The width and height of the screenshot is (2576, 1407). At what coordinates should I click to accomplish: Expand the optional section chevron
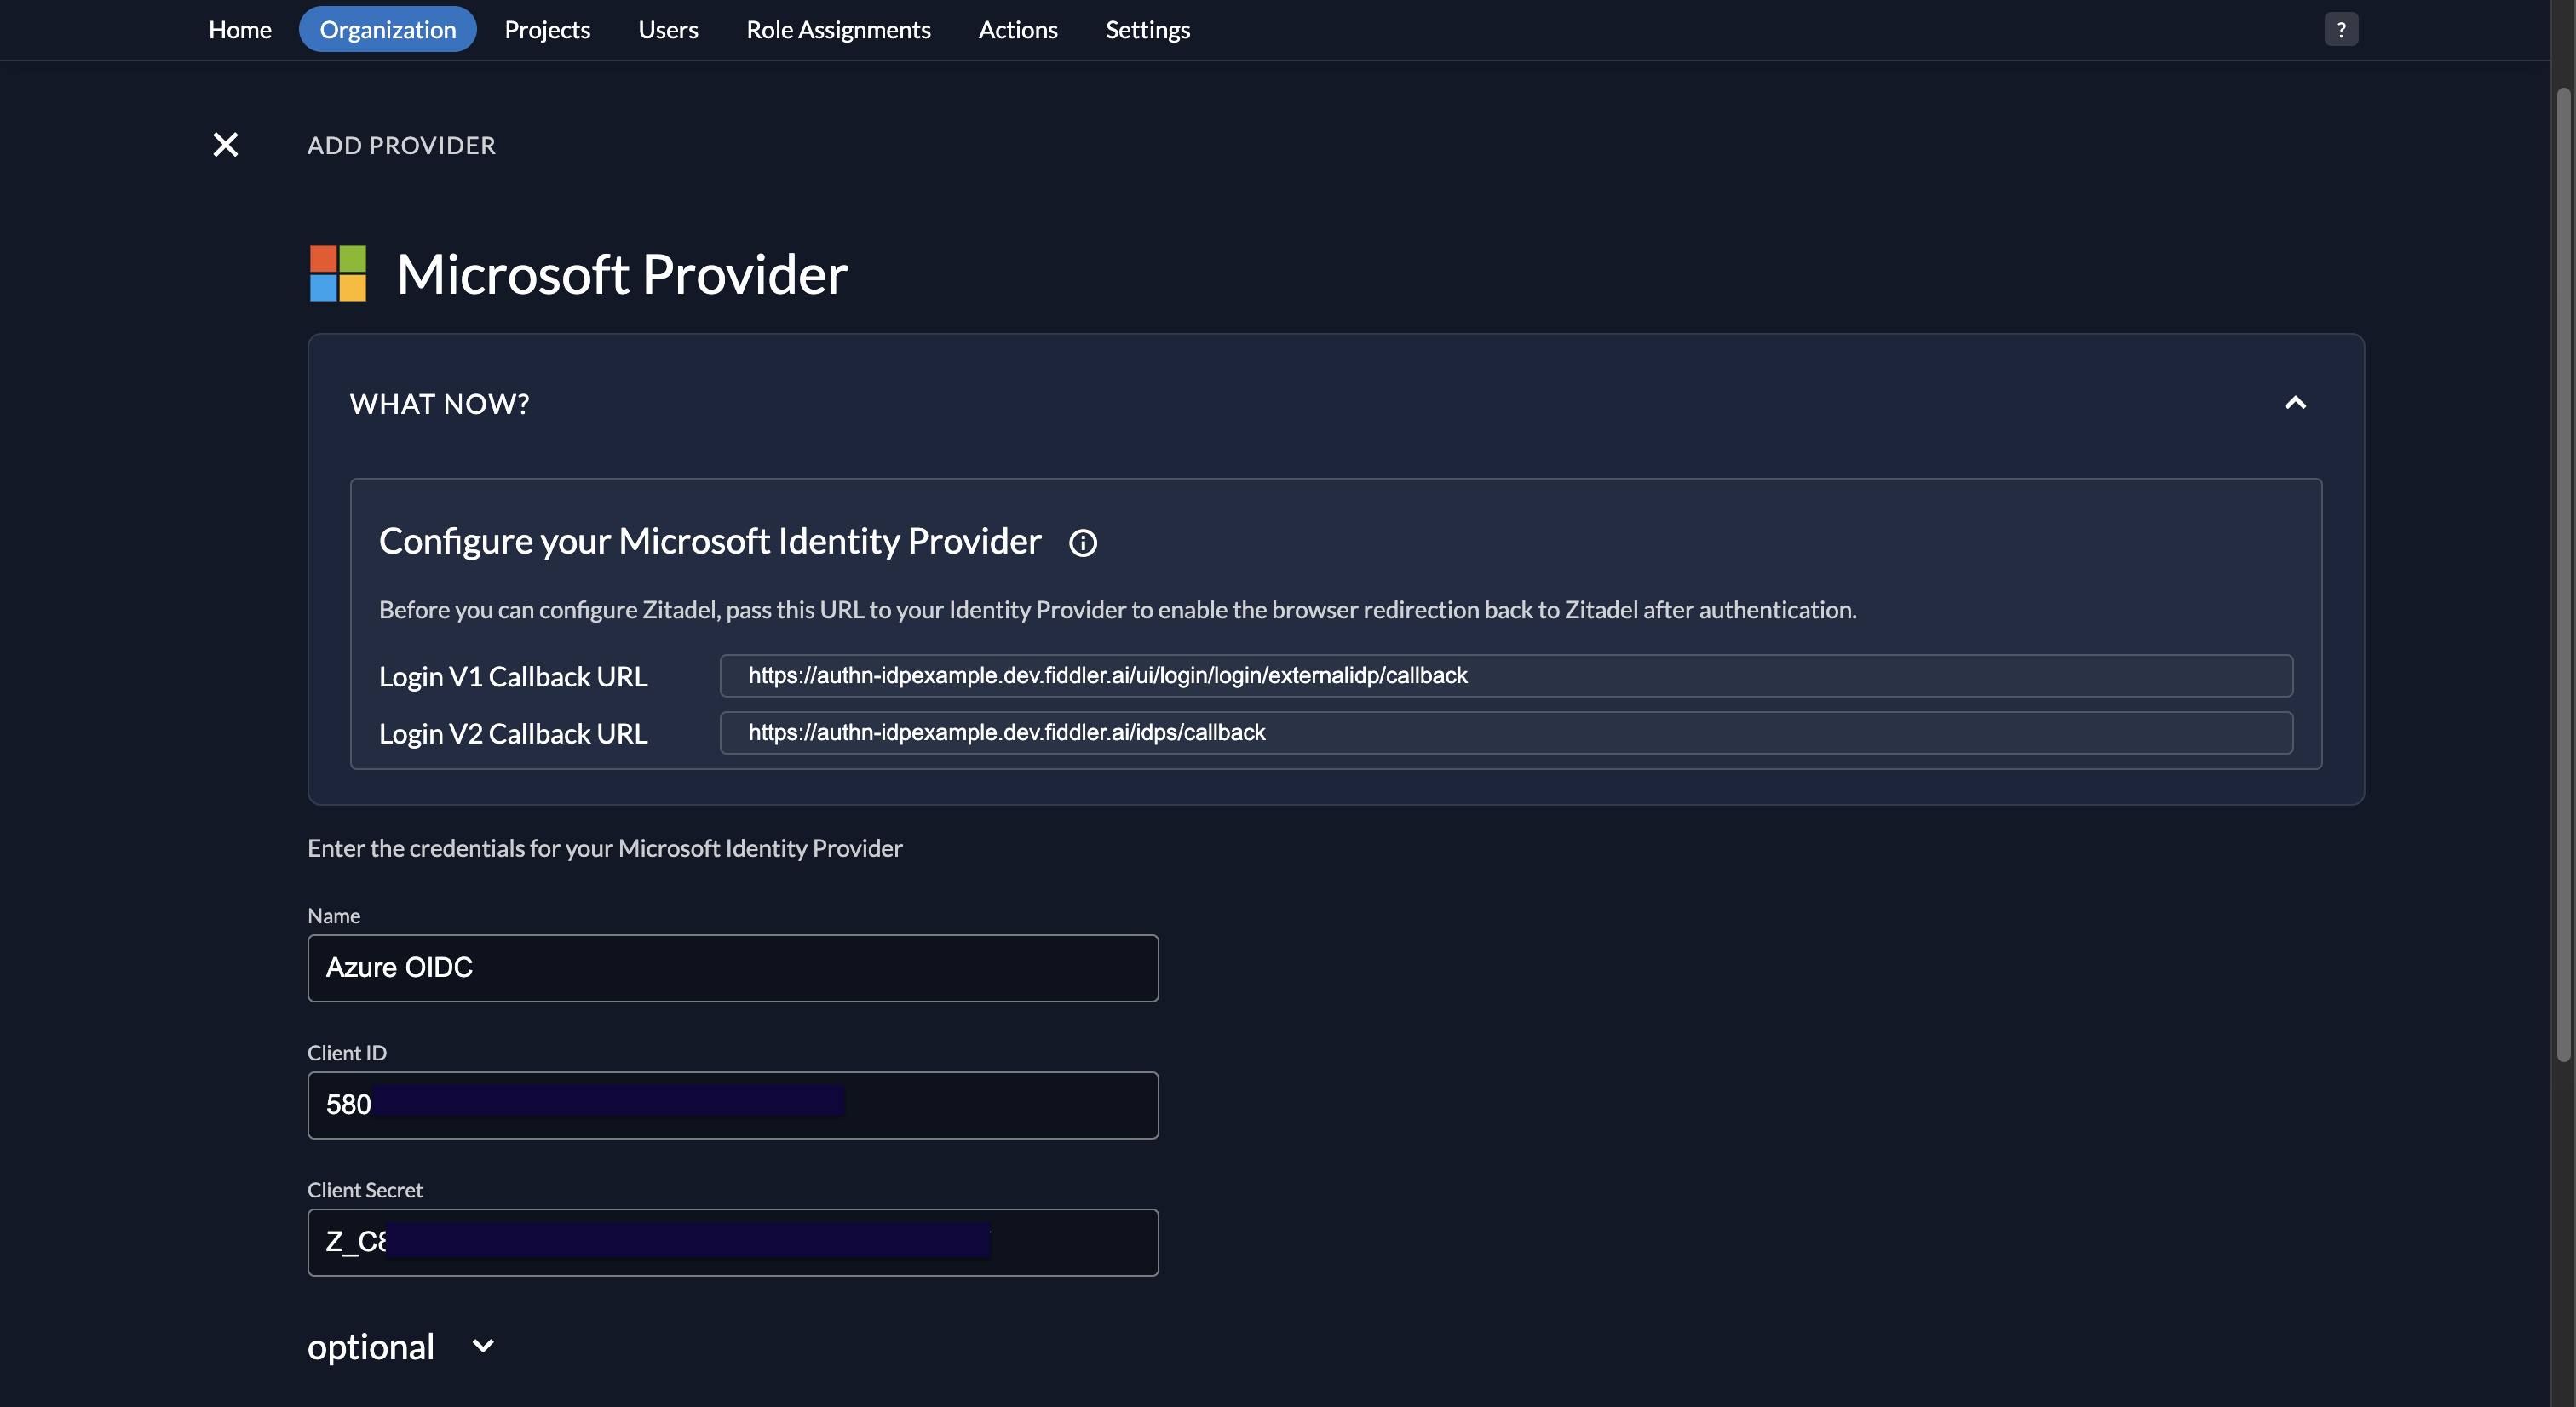(x=483, y=1346)
